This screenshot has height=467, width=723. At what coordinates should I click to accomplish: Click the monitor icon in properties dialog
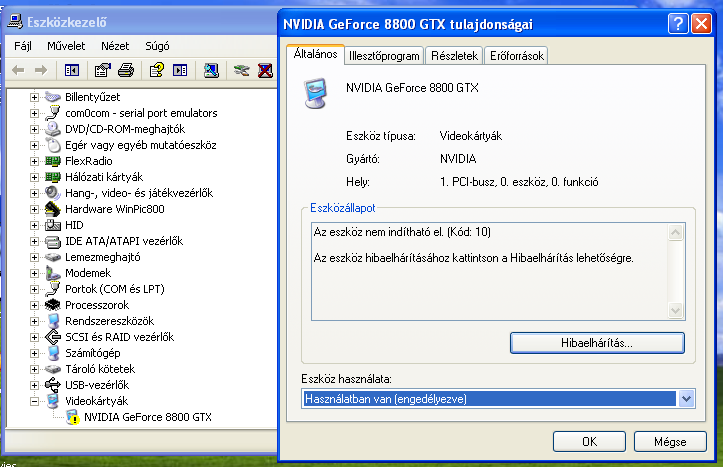point(315,93)
